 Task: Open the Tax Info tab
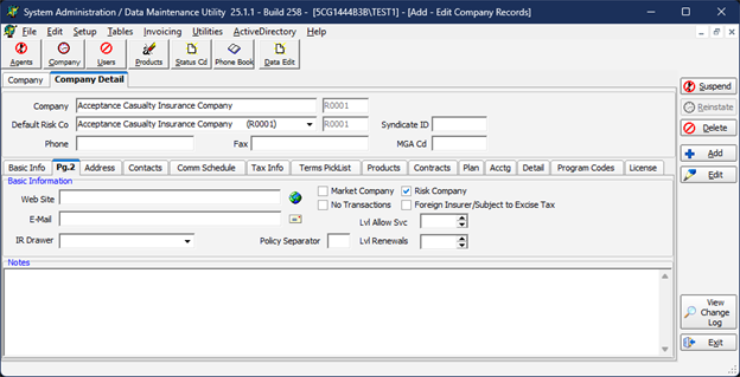268,168
